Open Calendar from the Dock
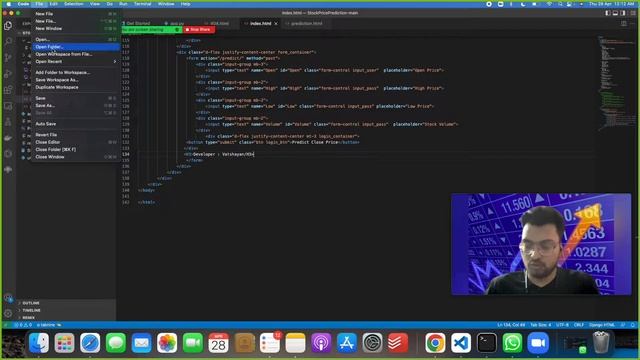 pyautogui.click(x=218, y=343)
